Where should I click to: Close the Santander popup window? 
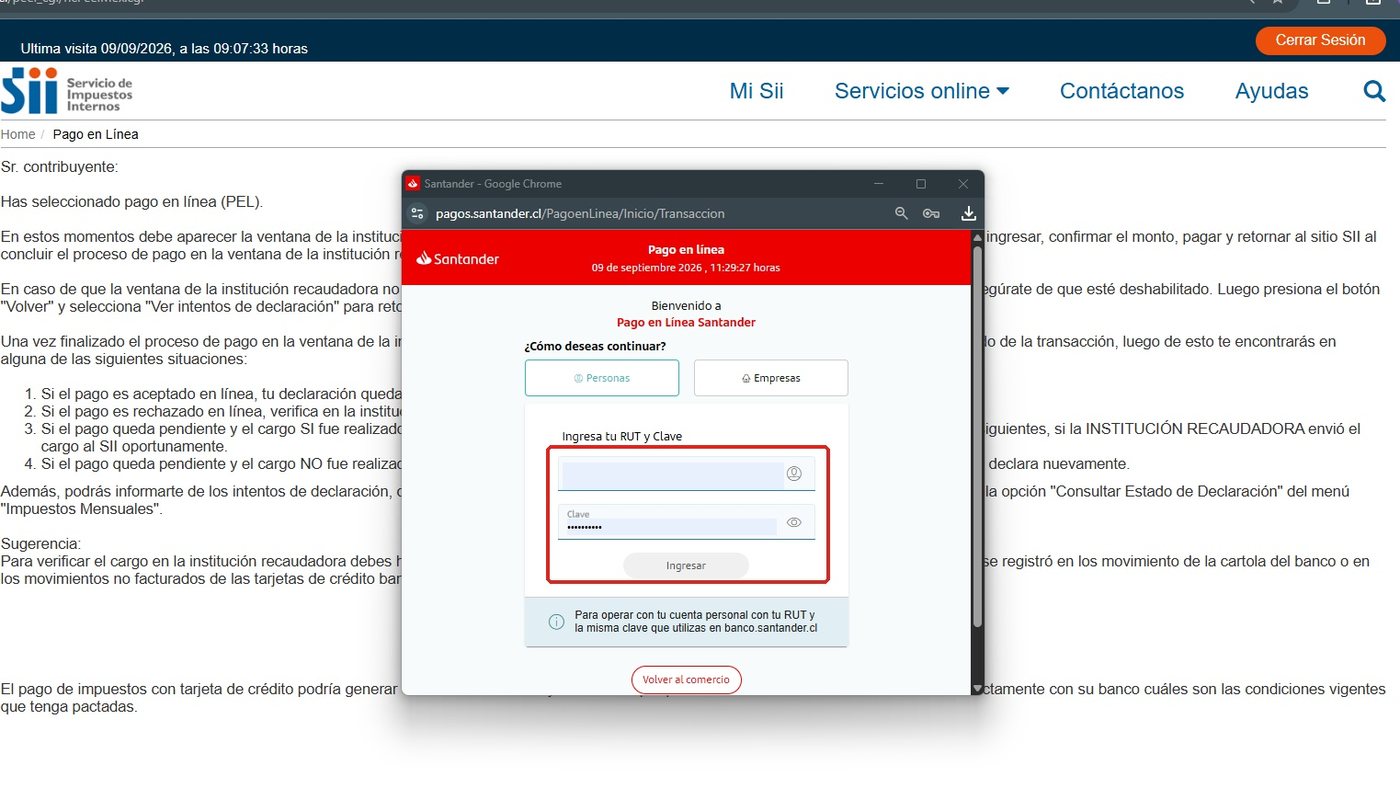963,183
